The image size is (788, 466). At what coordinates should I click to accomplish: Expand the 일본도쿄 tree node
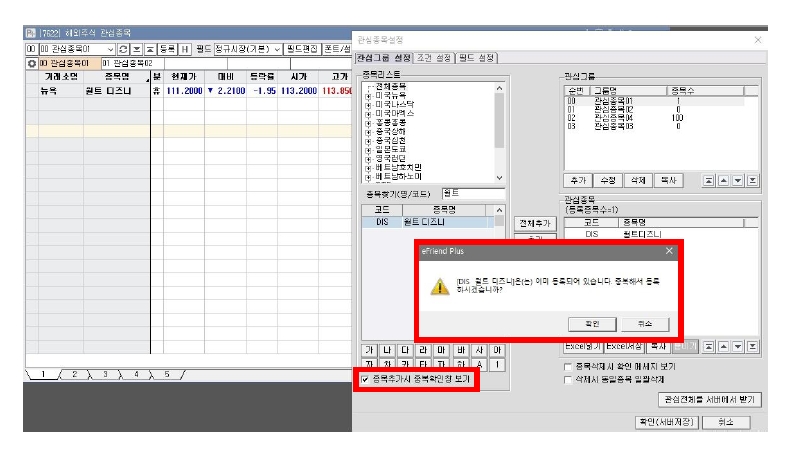(368, 150)
